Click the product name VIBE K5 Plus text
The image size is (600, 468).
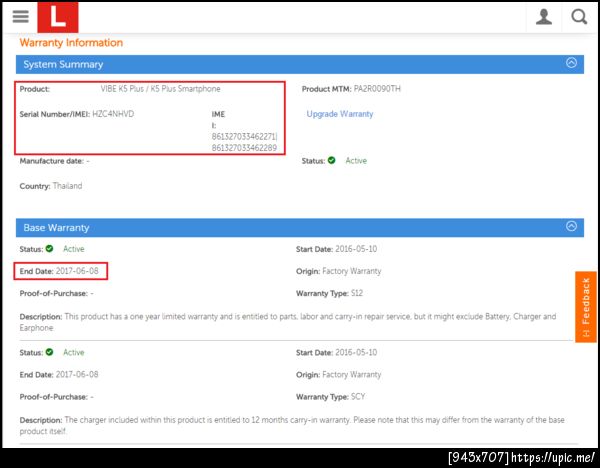pyautogui.click(x=160, y=89)
